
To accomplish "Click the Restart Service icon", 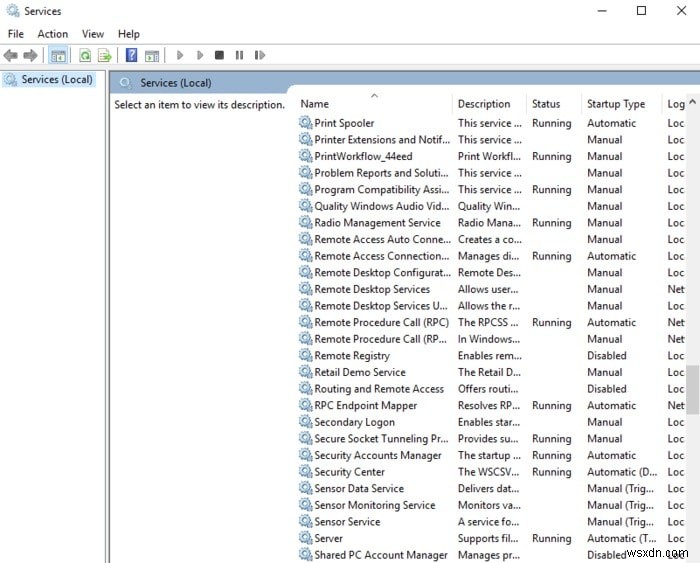I will pos(260,55).
